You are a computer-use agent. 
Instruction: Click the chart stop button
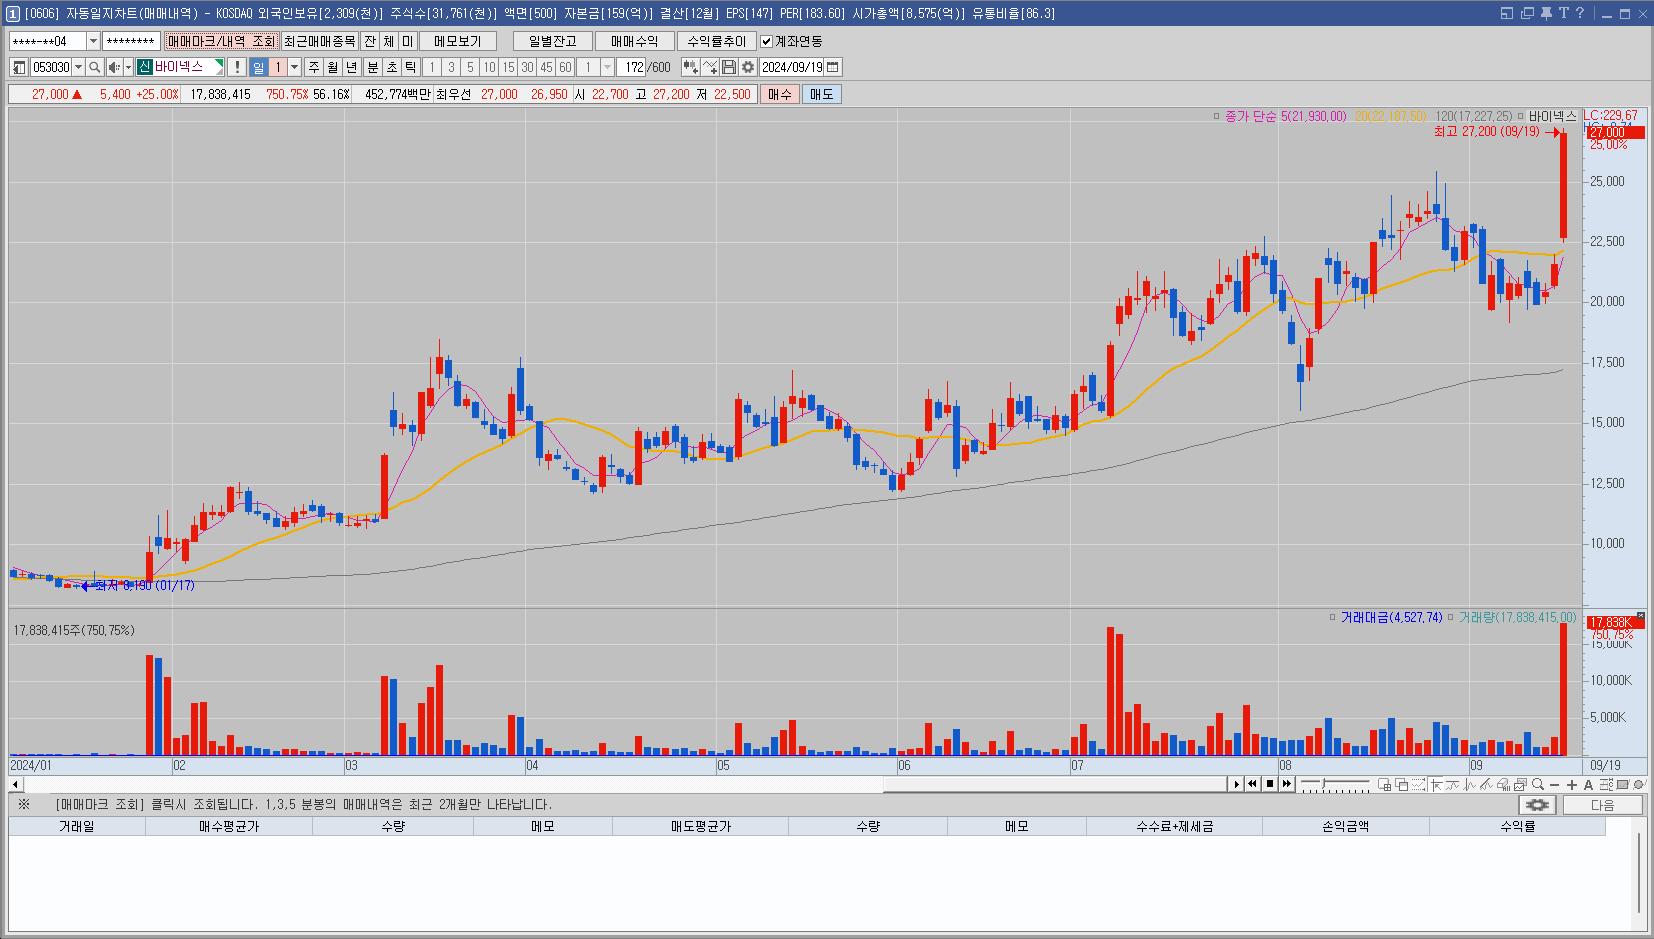(x=1270, y=785)
